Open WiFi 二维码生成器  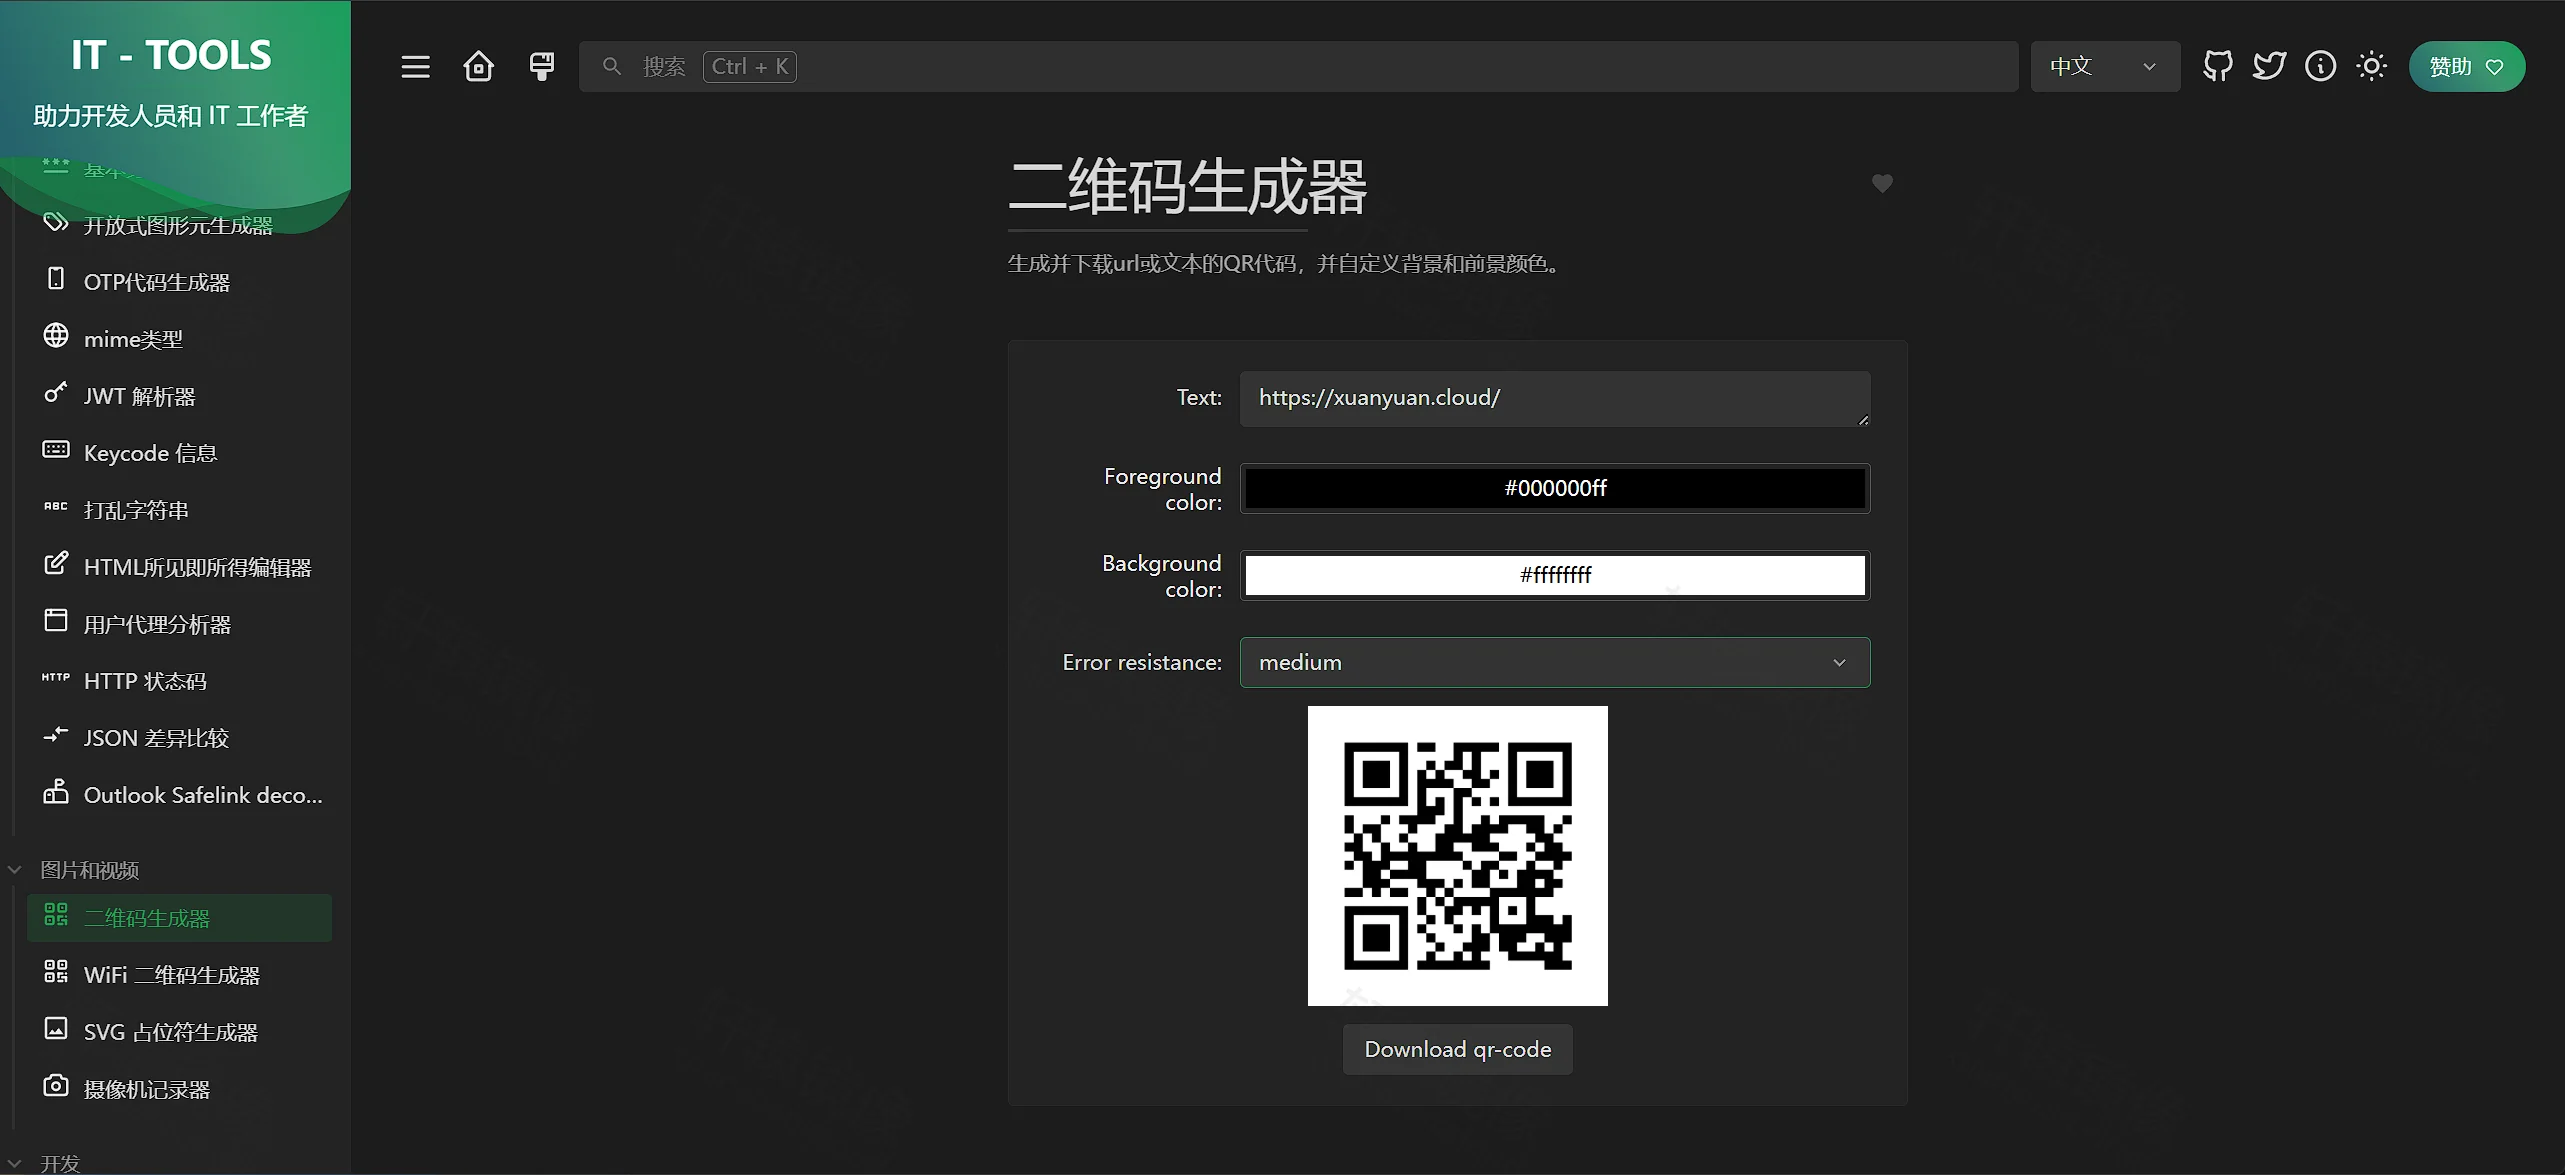click(x=178, y=975)
